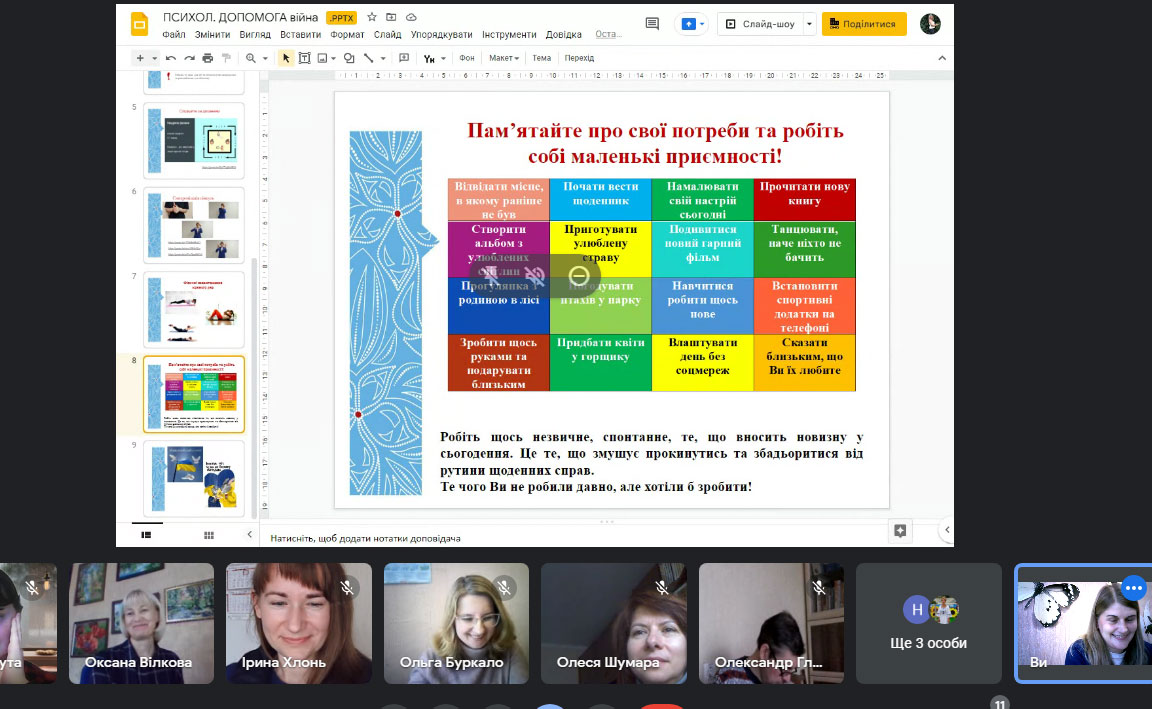Open the new slide layout dropdown arrow

click(154, 58)
